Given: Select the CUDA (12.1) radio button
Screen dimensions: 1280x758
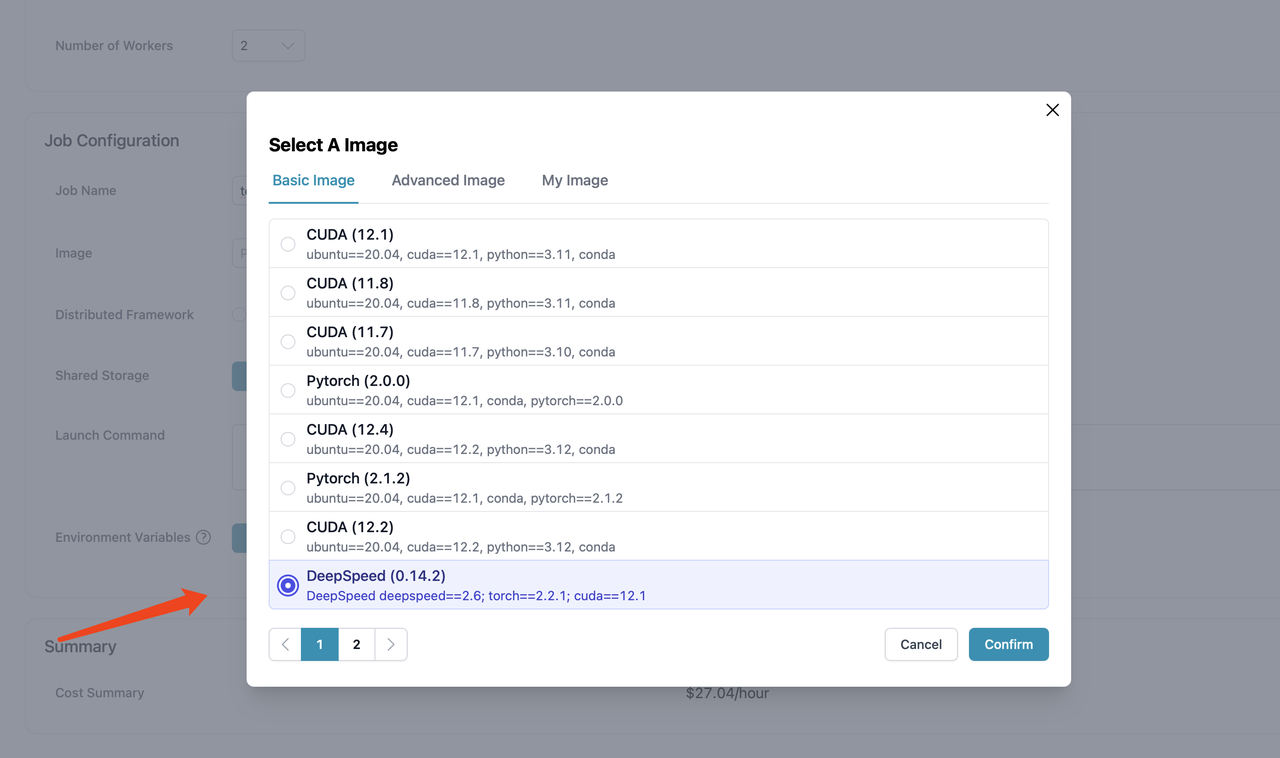Looking at the screenshot, I should point(288,244).
